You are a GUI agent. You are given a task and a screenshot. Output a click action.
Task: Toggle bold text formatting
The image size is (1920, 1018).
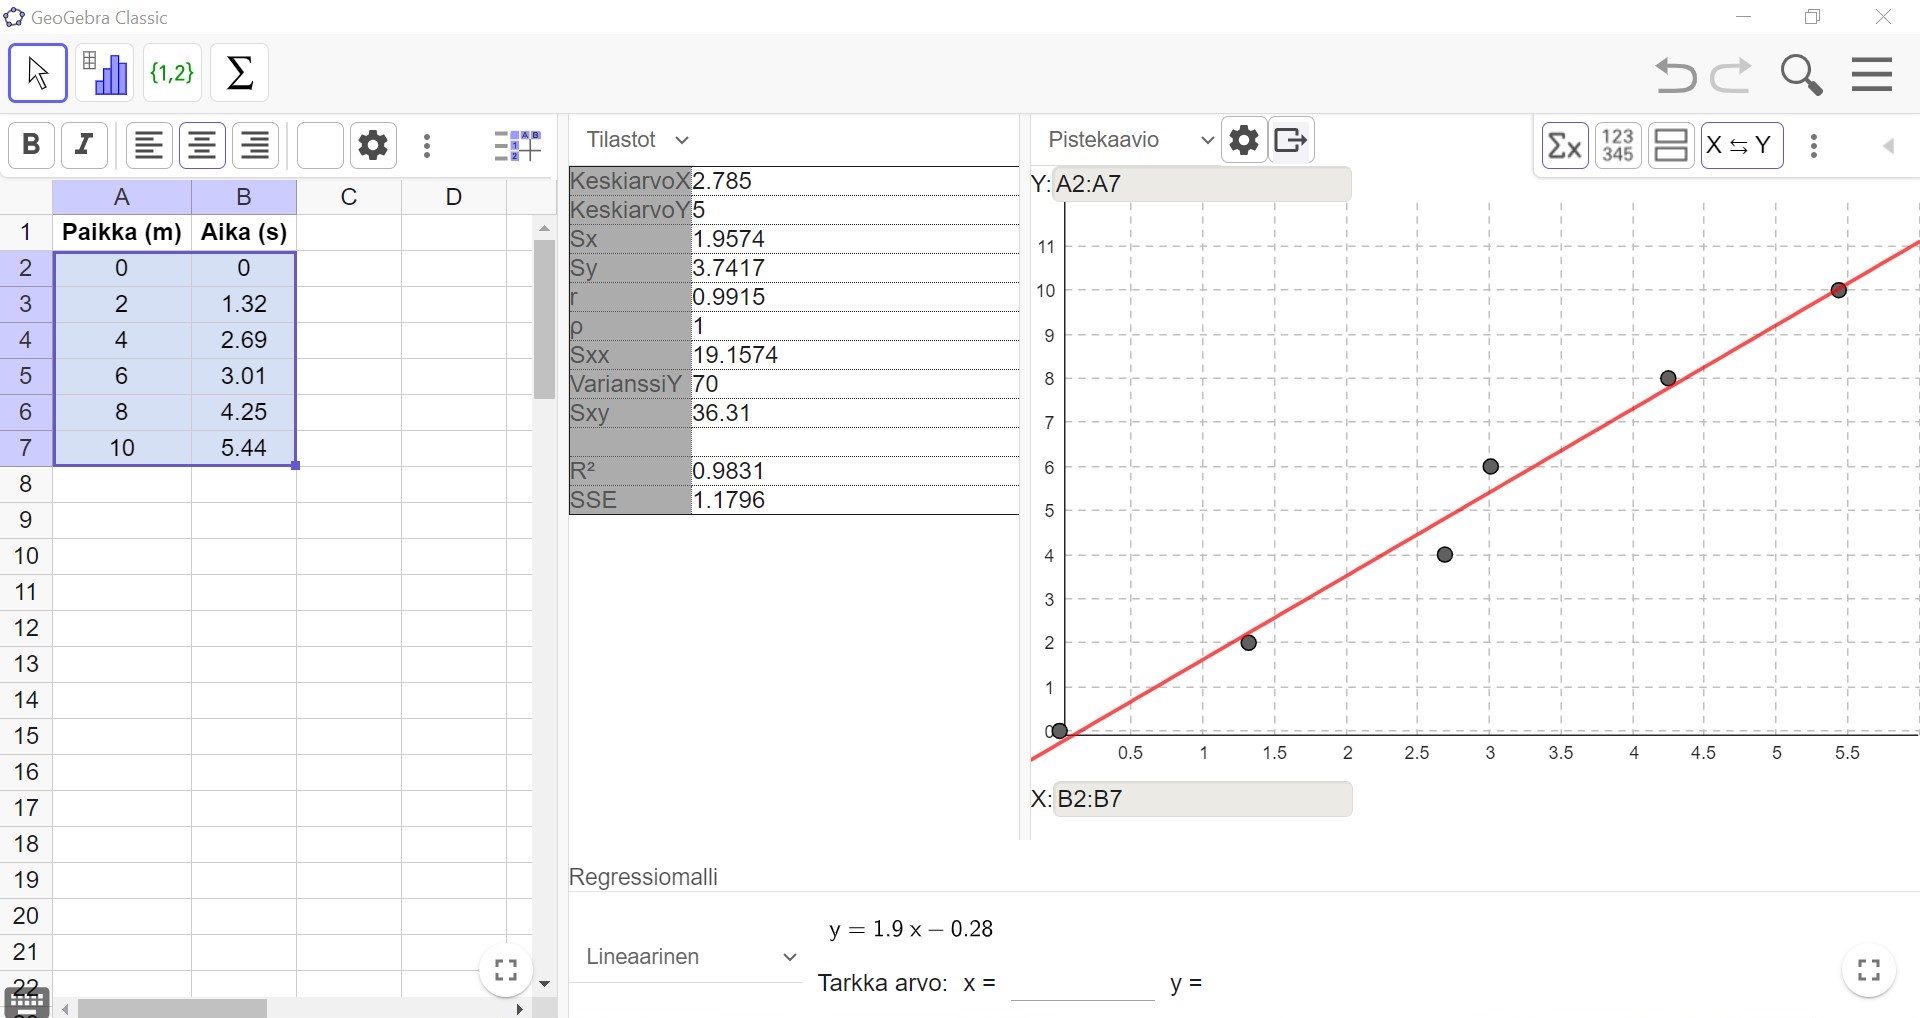pos(31,146)
